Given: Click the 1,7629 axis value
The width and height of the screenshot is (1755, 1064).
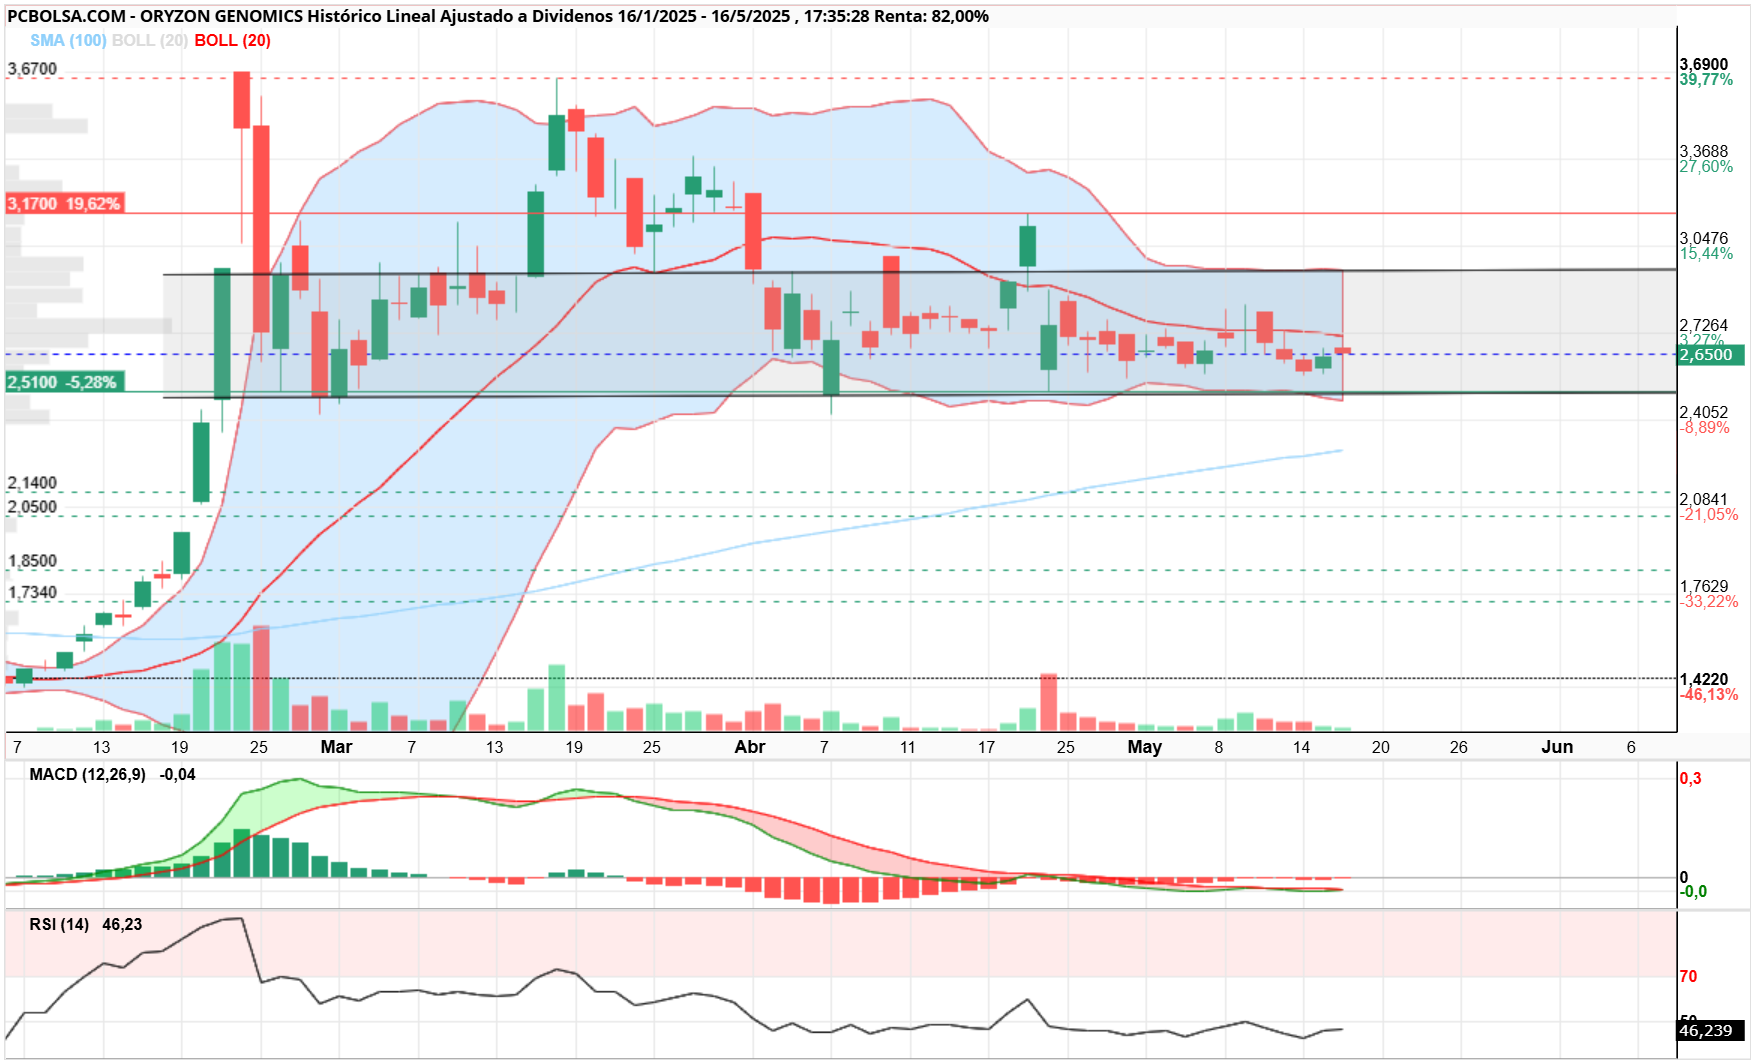Looking at the screenshot, I should tap(1703, 586).
